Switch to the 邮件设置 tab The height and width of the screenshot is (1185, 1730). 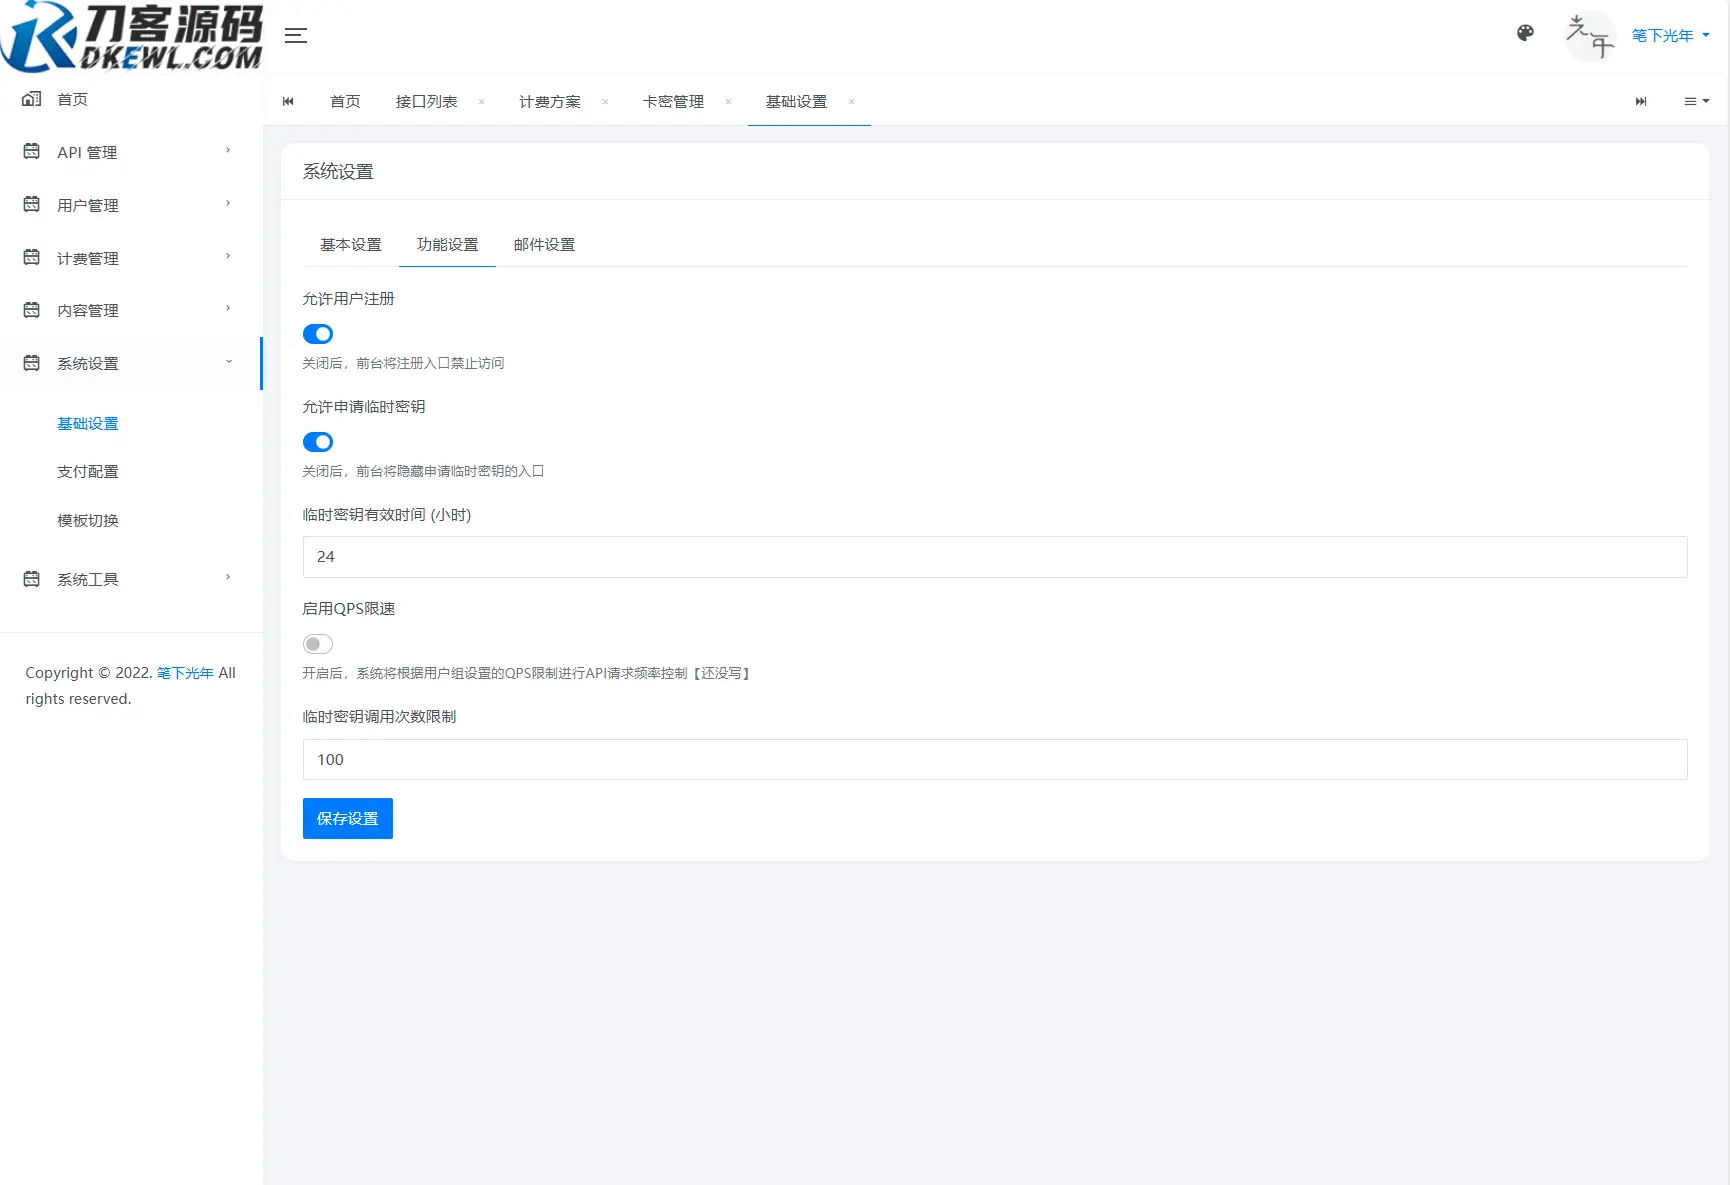(543, 244)
